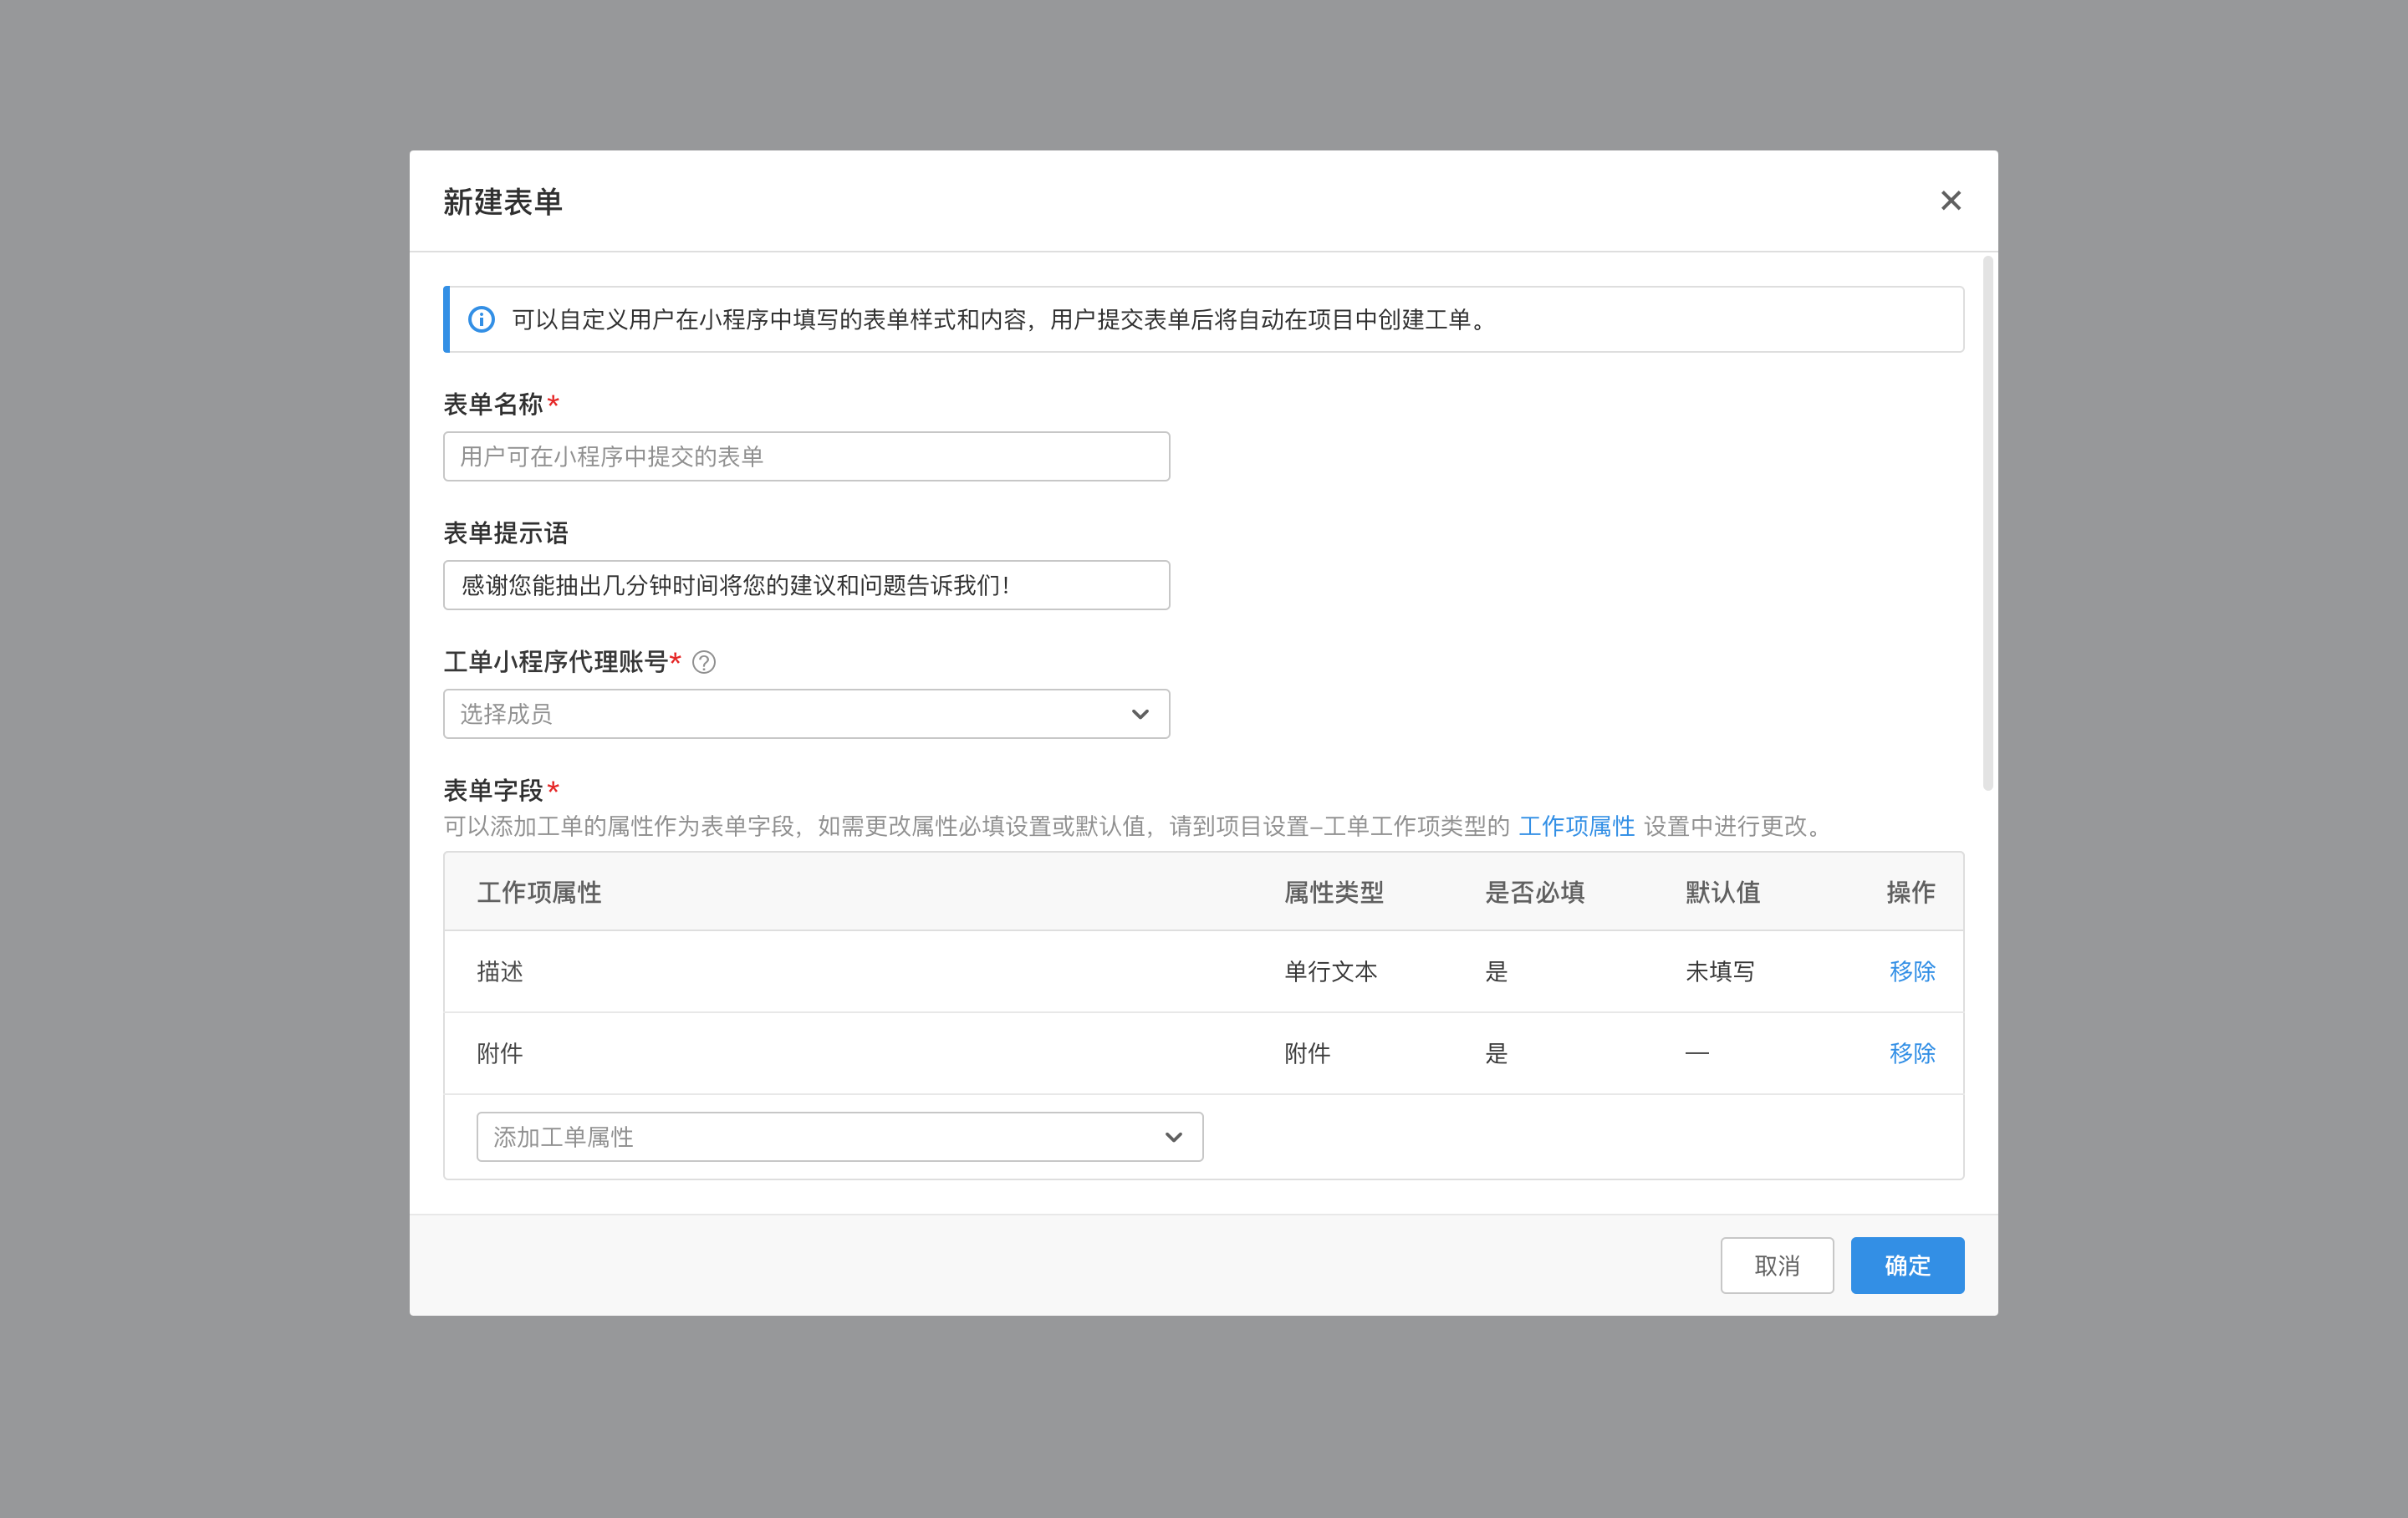The width and height of the screenshot is (2408, 1518).
Task: Click the 操作 column header
Action: (x=1911, y=892)
